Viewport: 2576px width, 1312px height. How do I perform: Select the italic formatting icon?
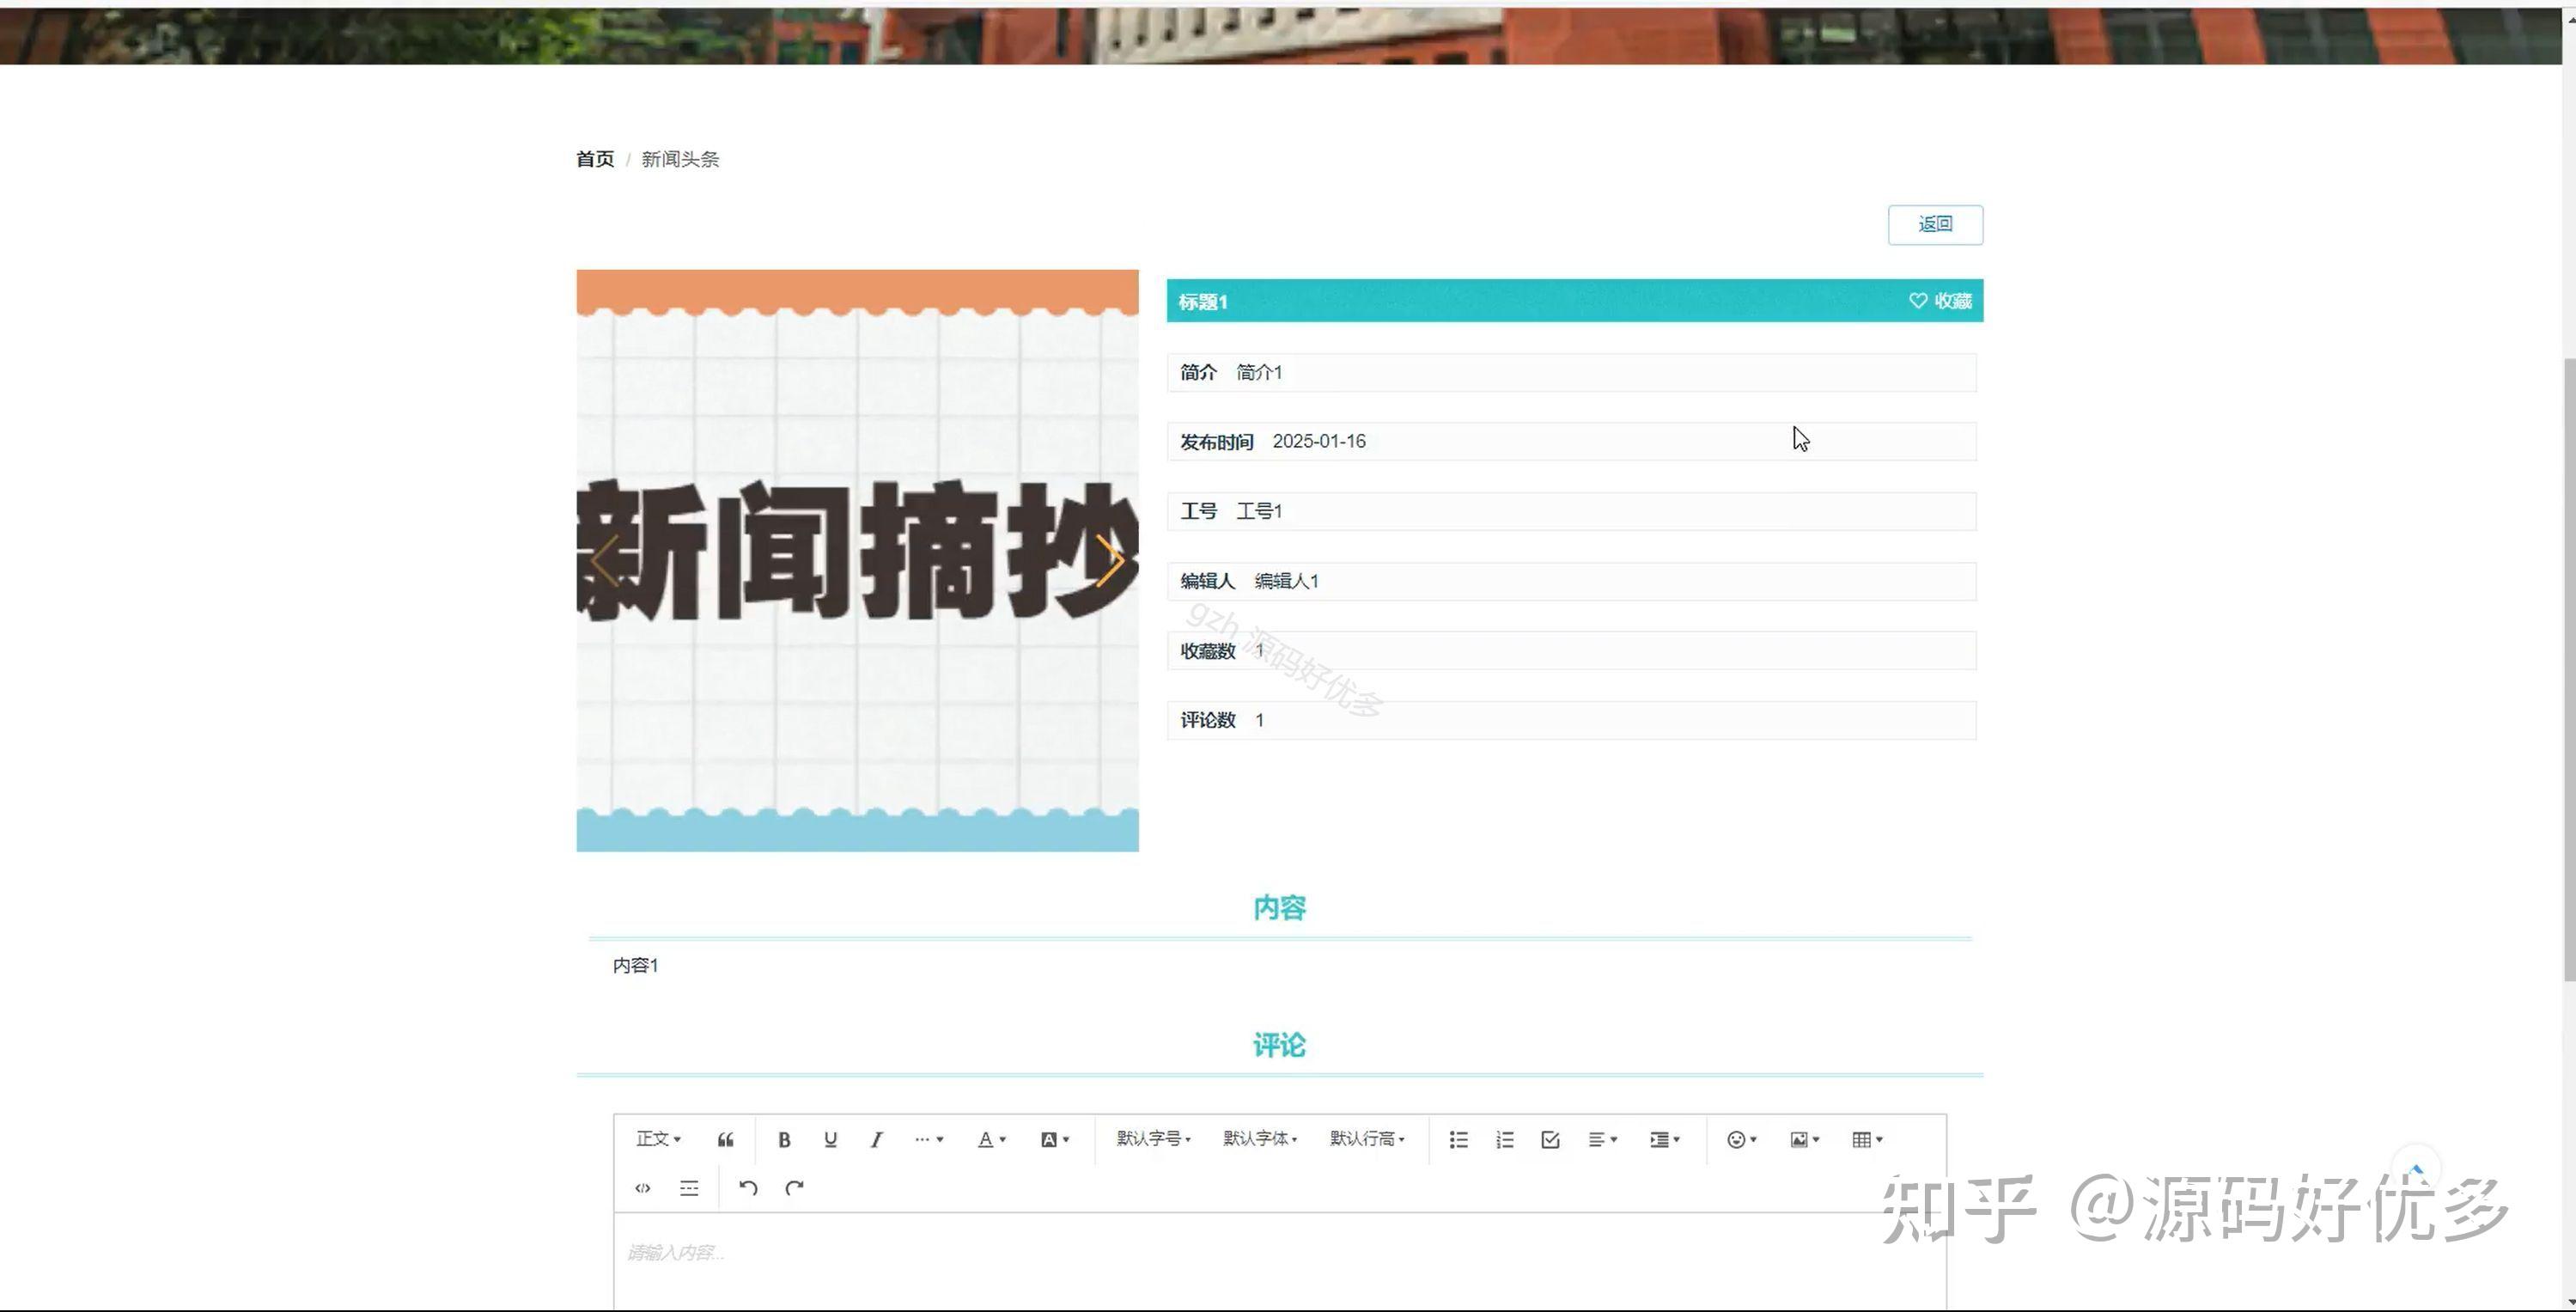(x=877, y=1139)
